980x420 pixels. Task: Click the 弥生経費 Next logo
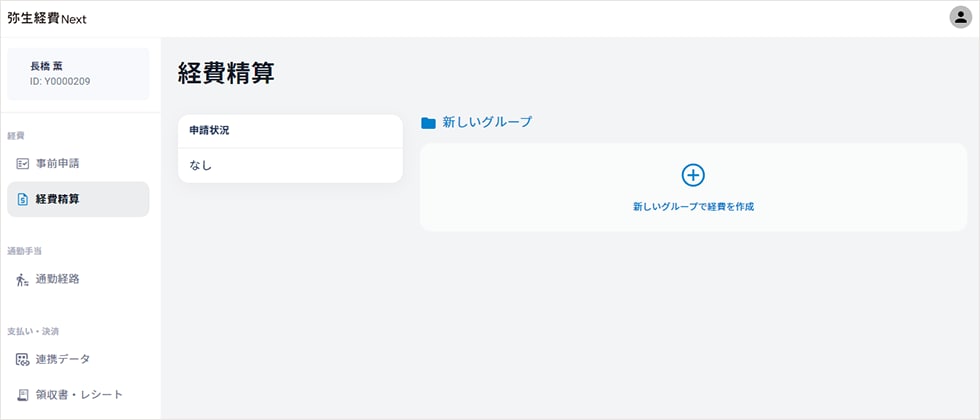pos(47,18)
